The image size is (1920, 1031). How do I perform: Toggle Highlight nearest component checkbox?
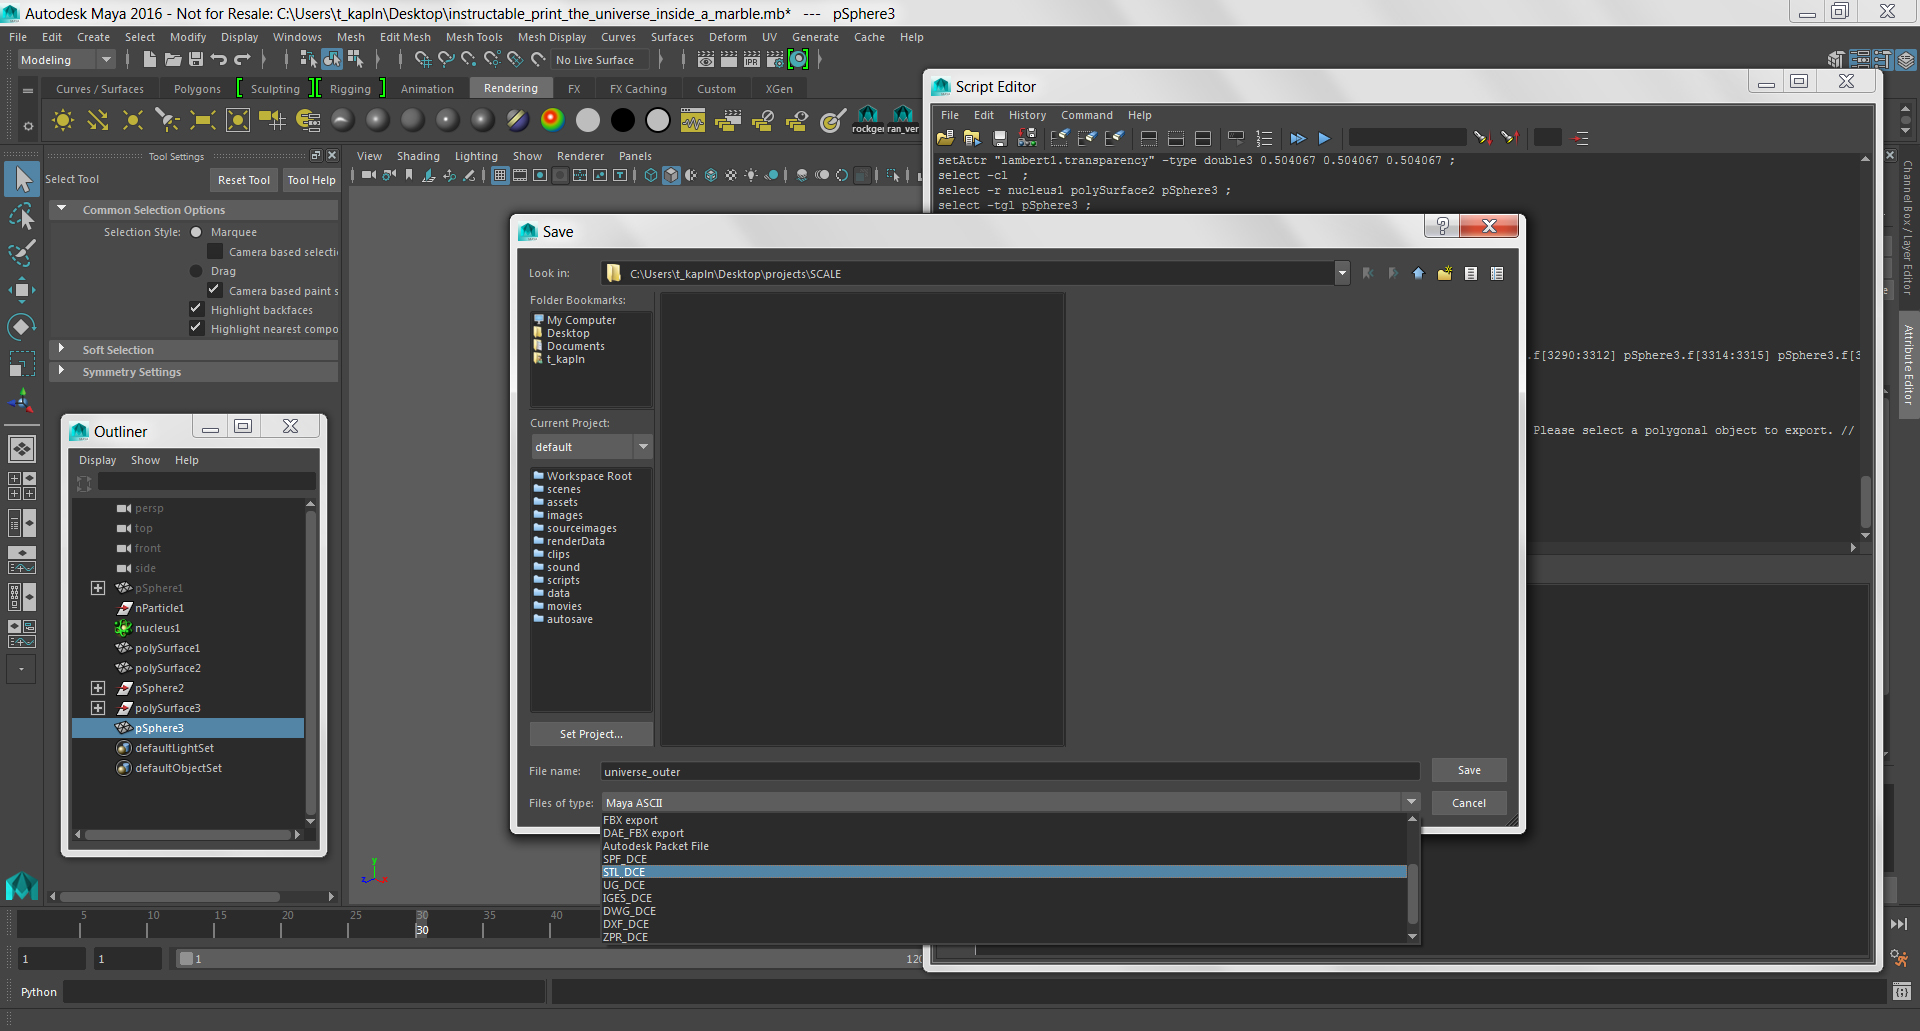click(x=196, y=328)
